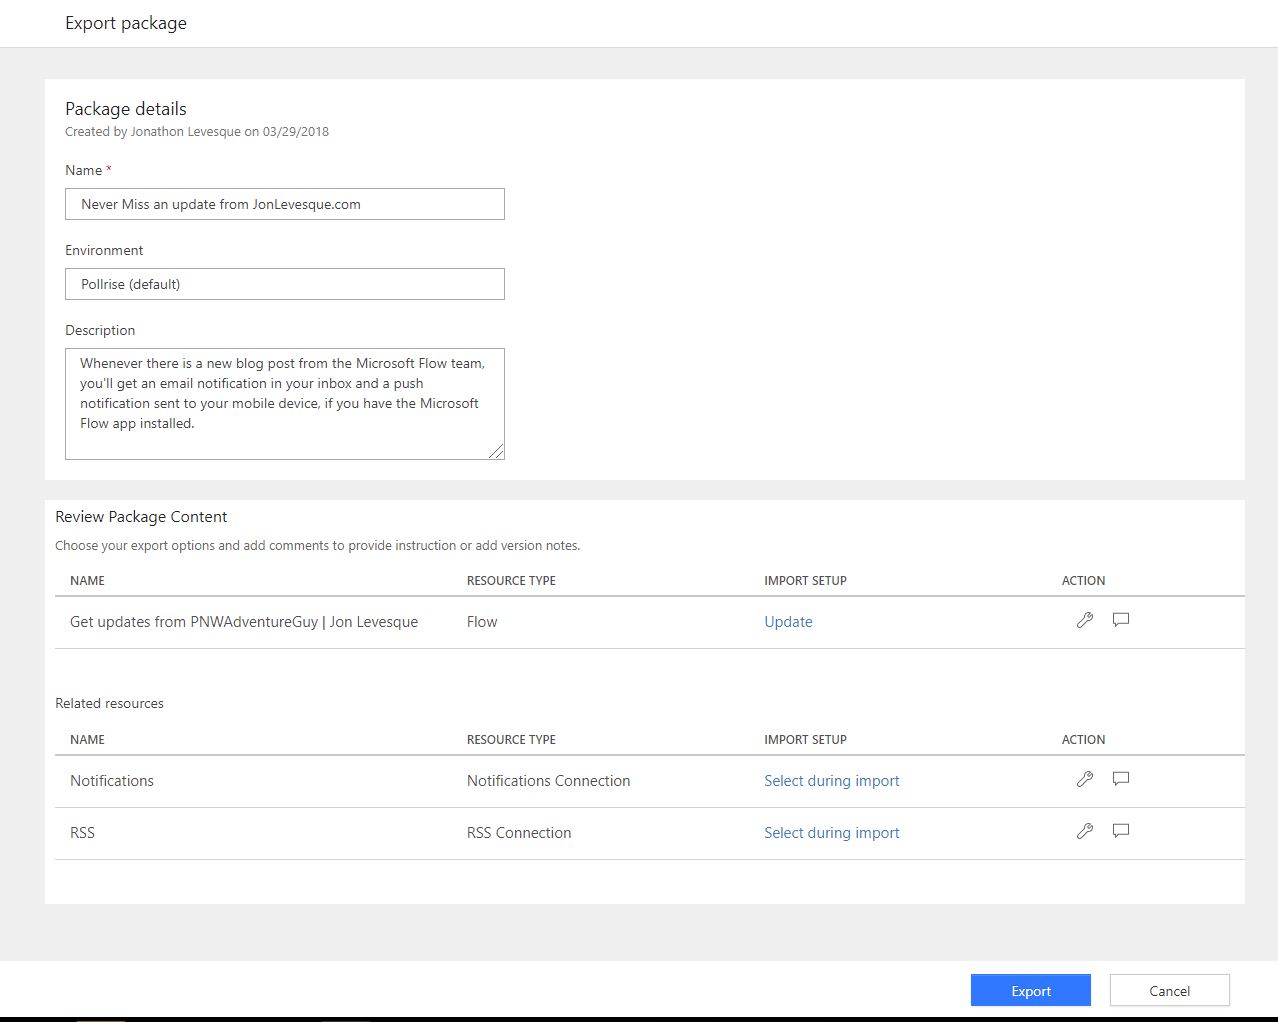
Task: Click the 'Notifications' resource name
Action: pyautogui.click(x=112, y=780)
